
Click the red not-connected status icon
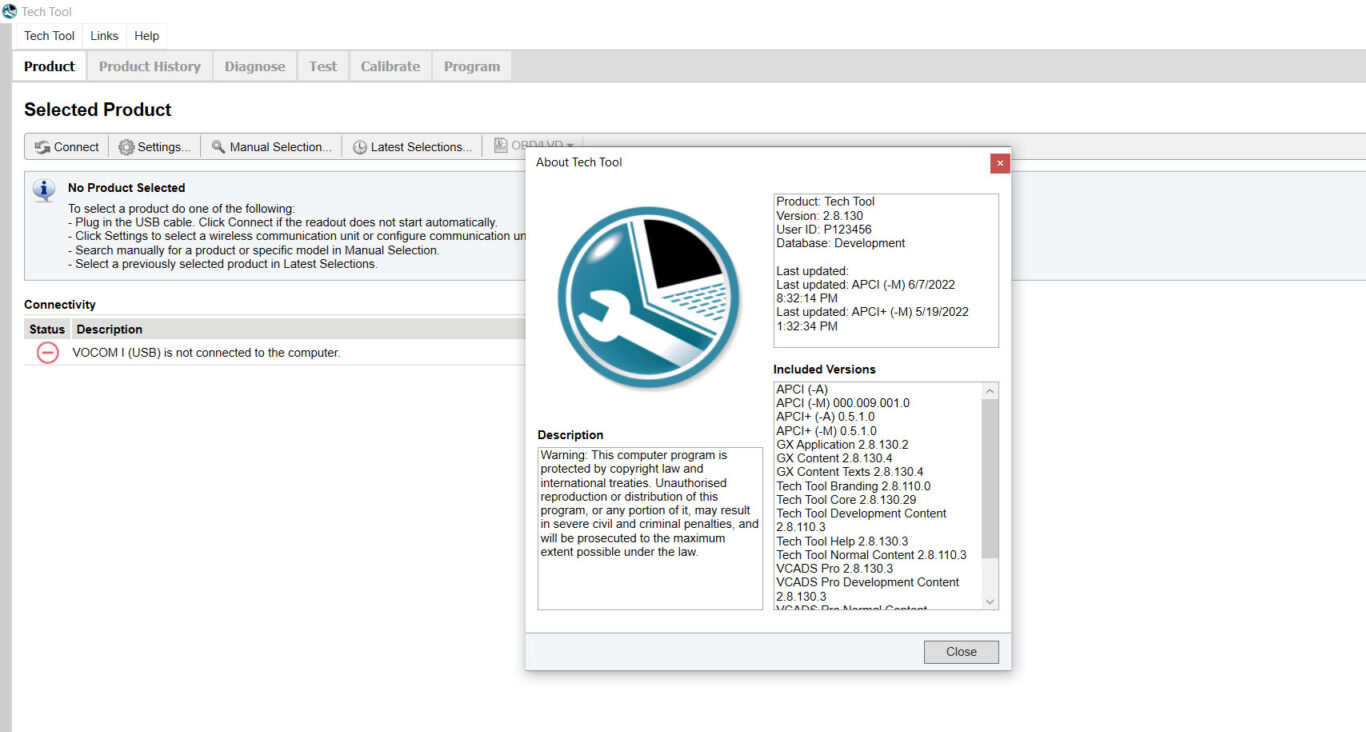tap(47, 353)
